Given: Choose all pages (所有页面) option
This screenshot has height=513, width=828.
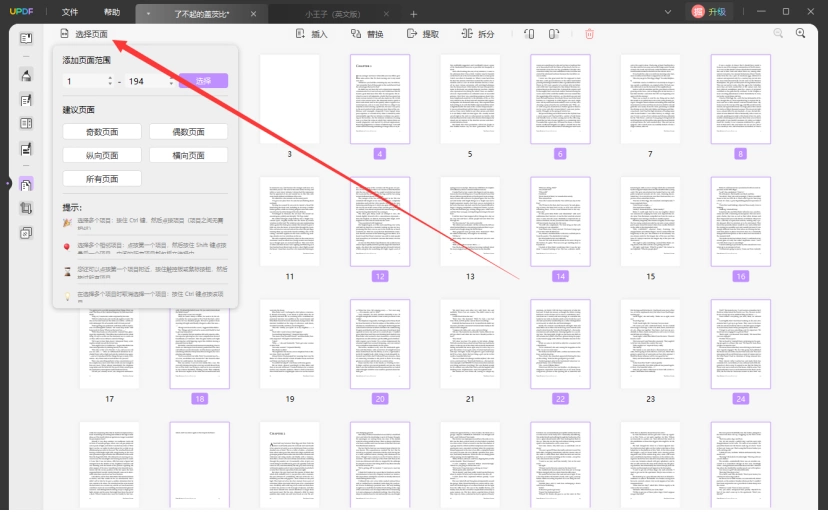Looking at the screenshot, I should tap(102, 179).
